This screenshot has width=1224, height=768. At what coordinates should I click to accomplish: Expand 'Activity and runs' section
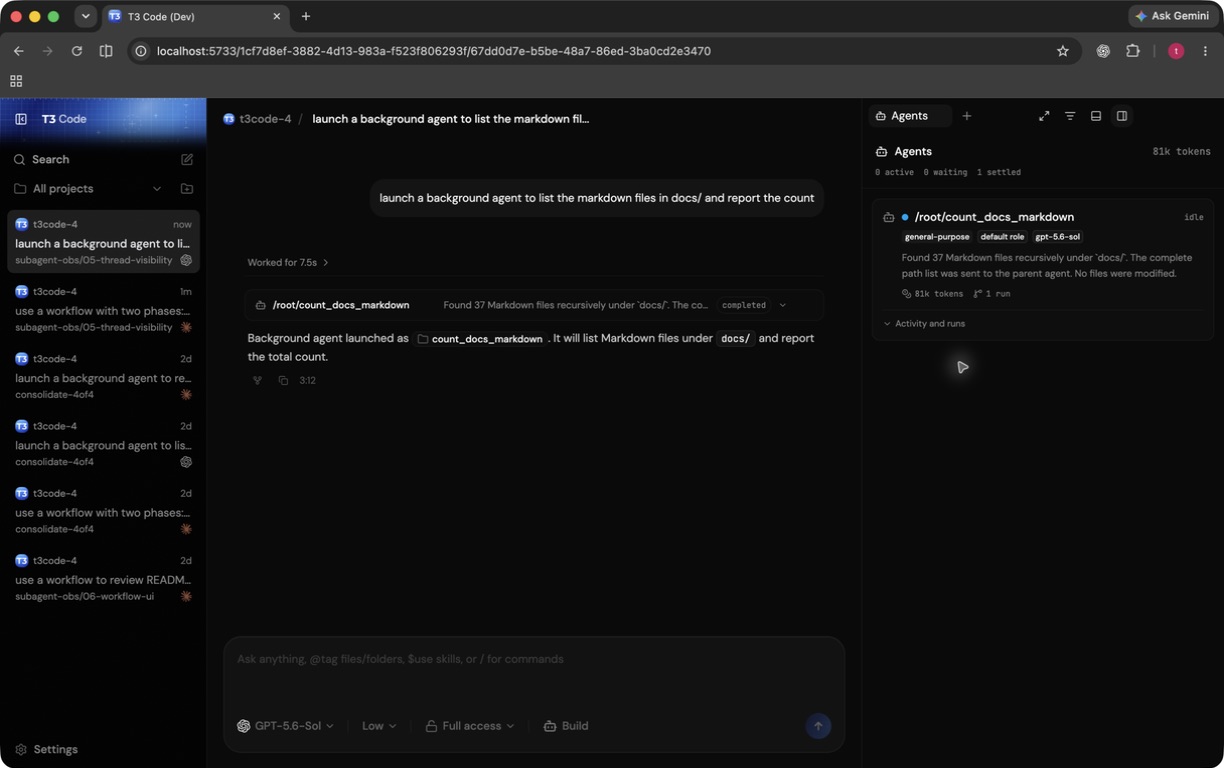coord(924,324)
